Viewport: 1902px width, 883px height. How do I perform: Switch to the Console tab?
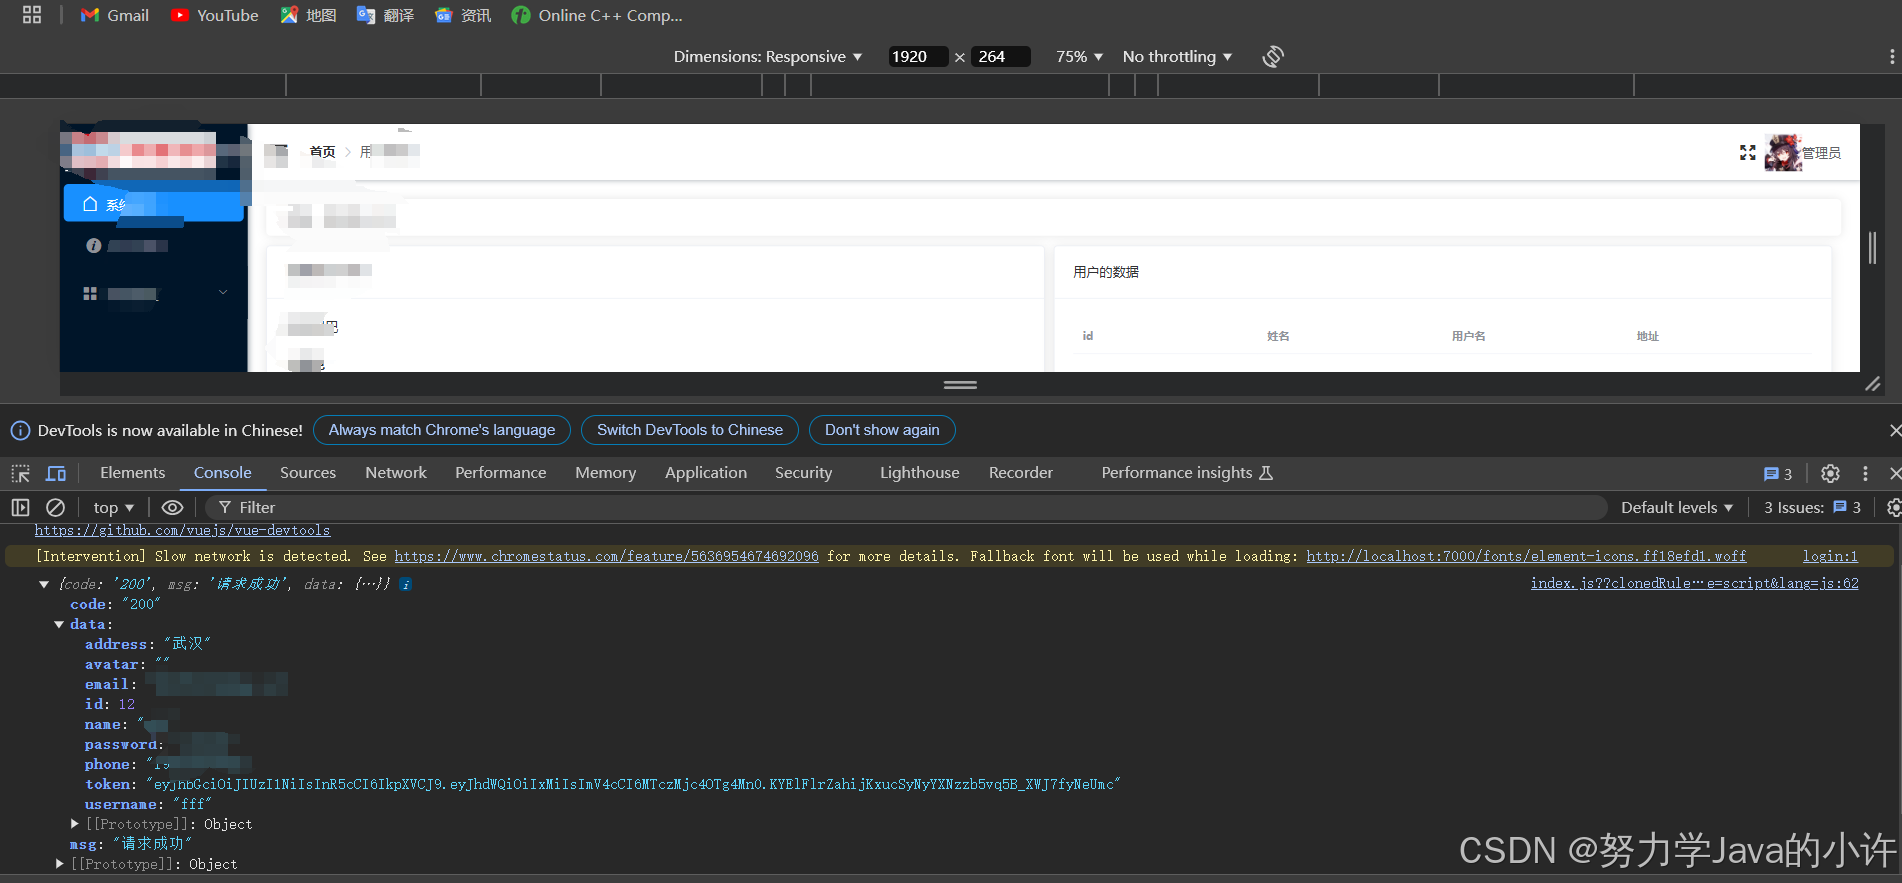[222, 473]
